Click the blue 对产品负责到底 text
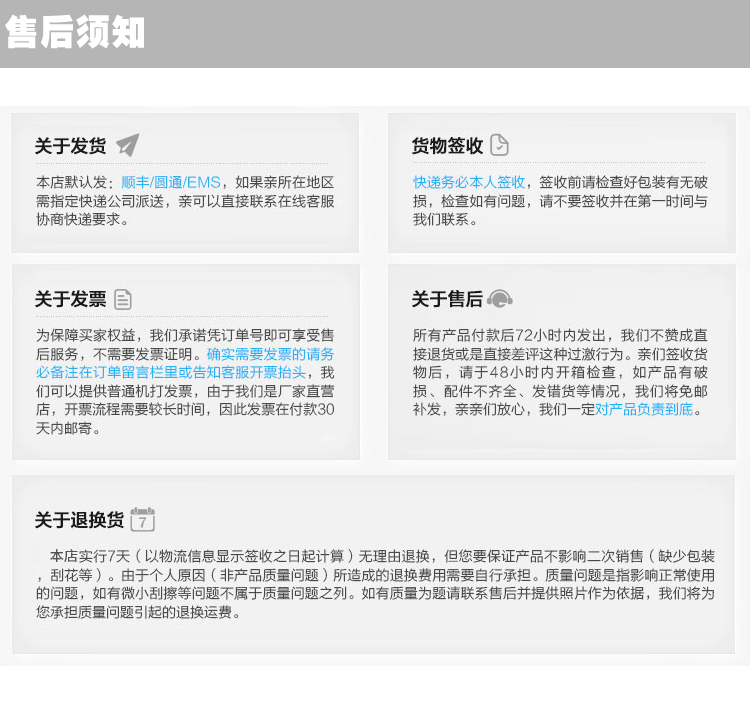 pyautogui.click(x=644, y=409)
